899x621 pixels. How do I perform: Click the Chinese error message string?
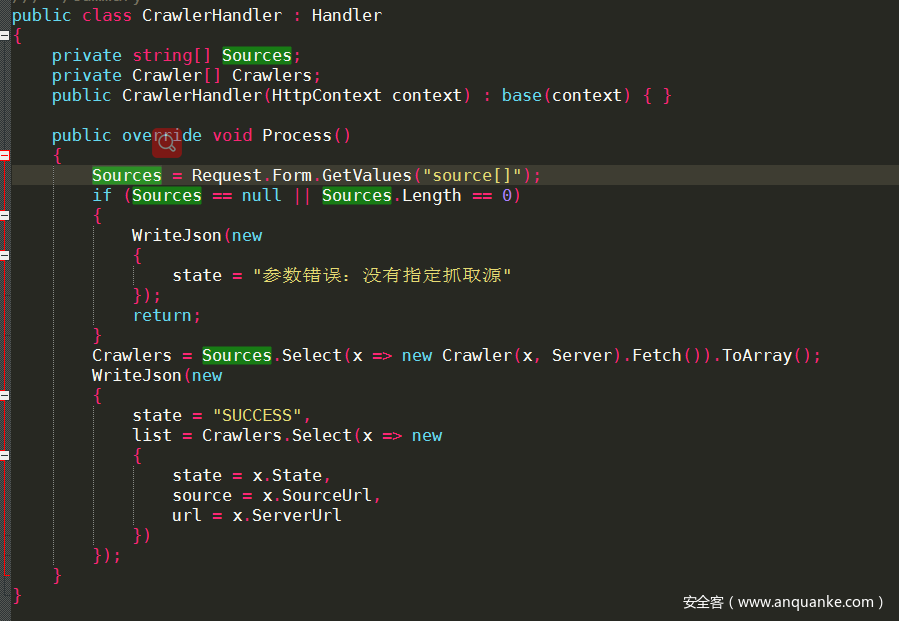(382, 275)
